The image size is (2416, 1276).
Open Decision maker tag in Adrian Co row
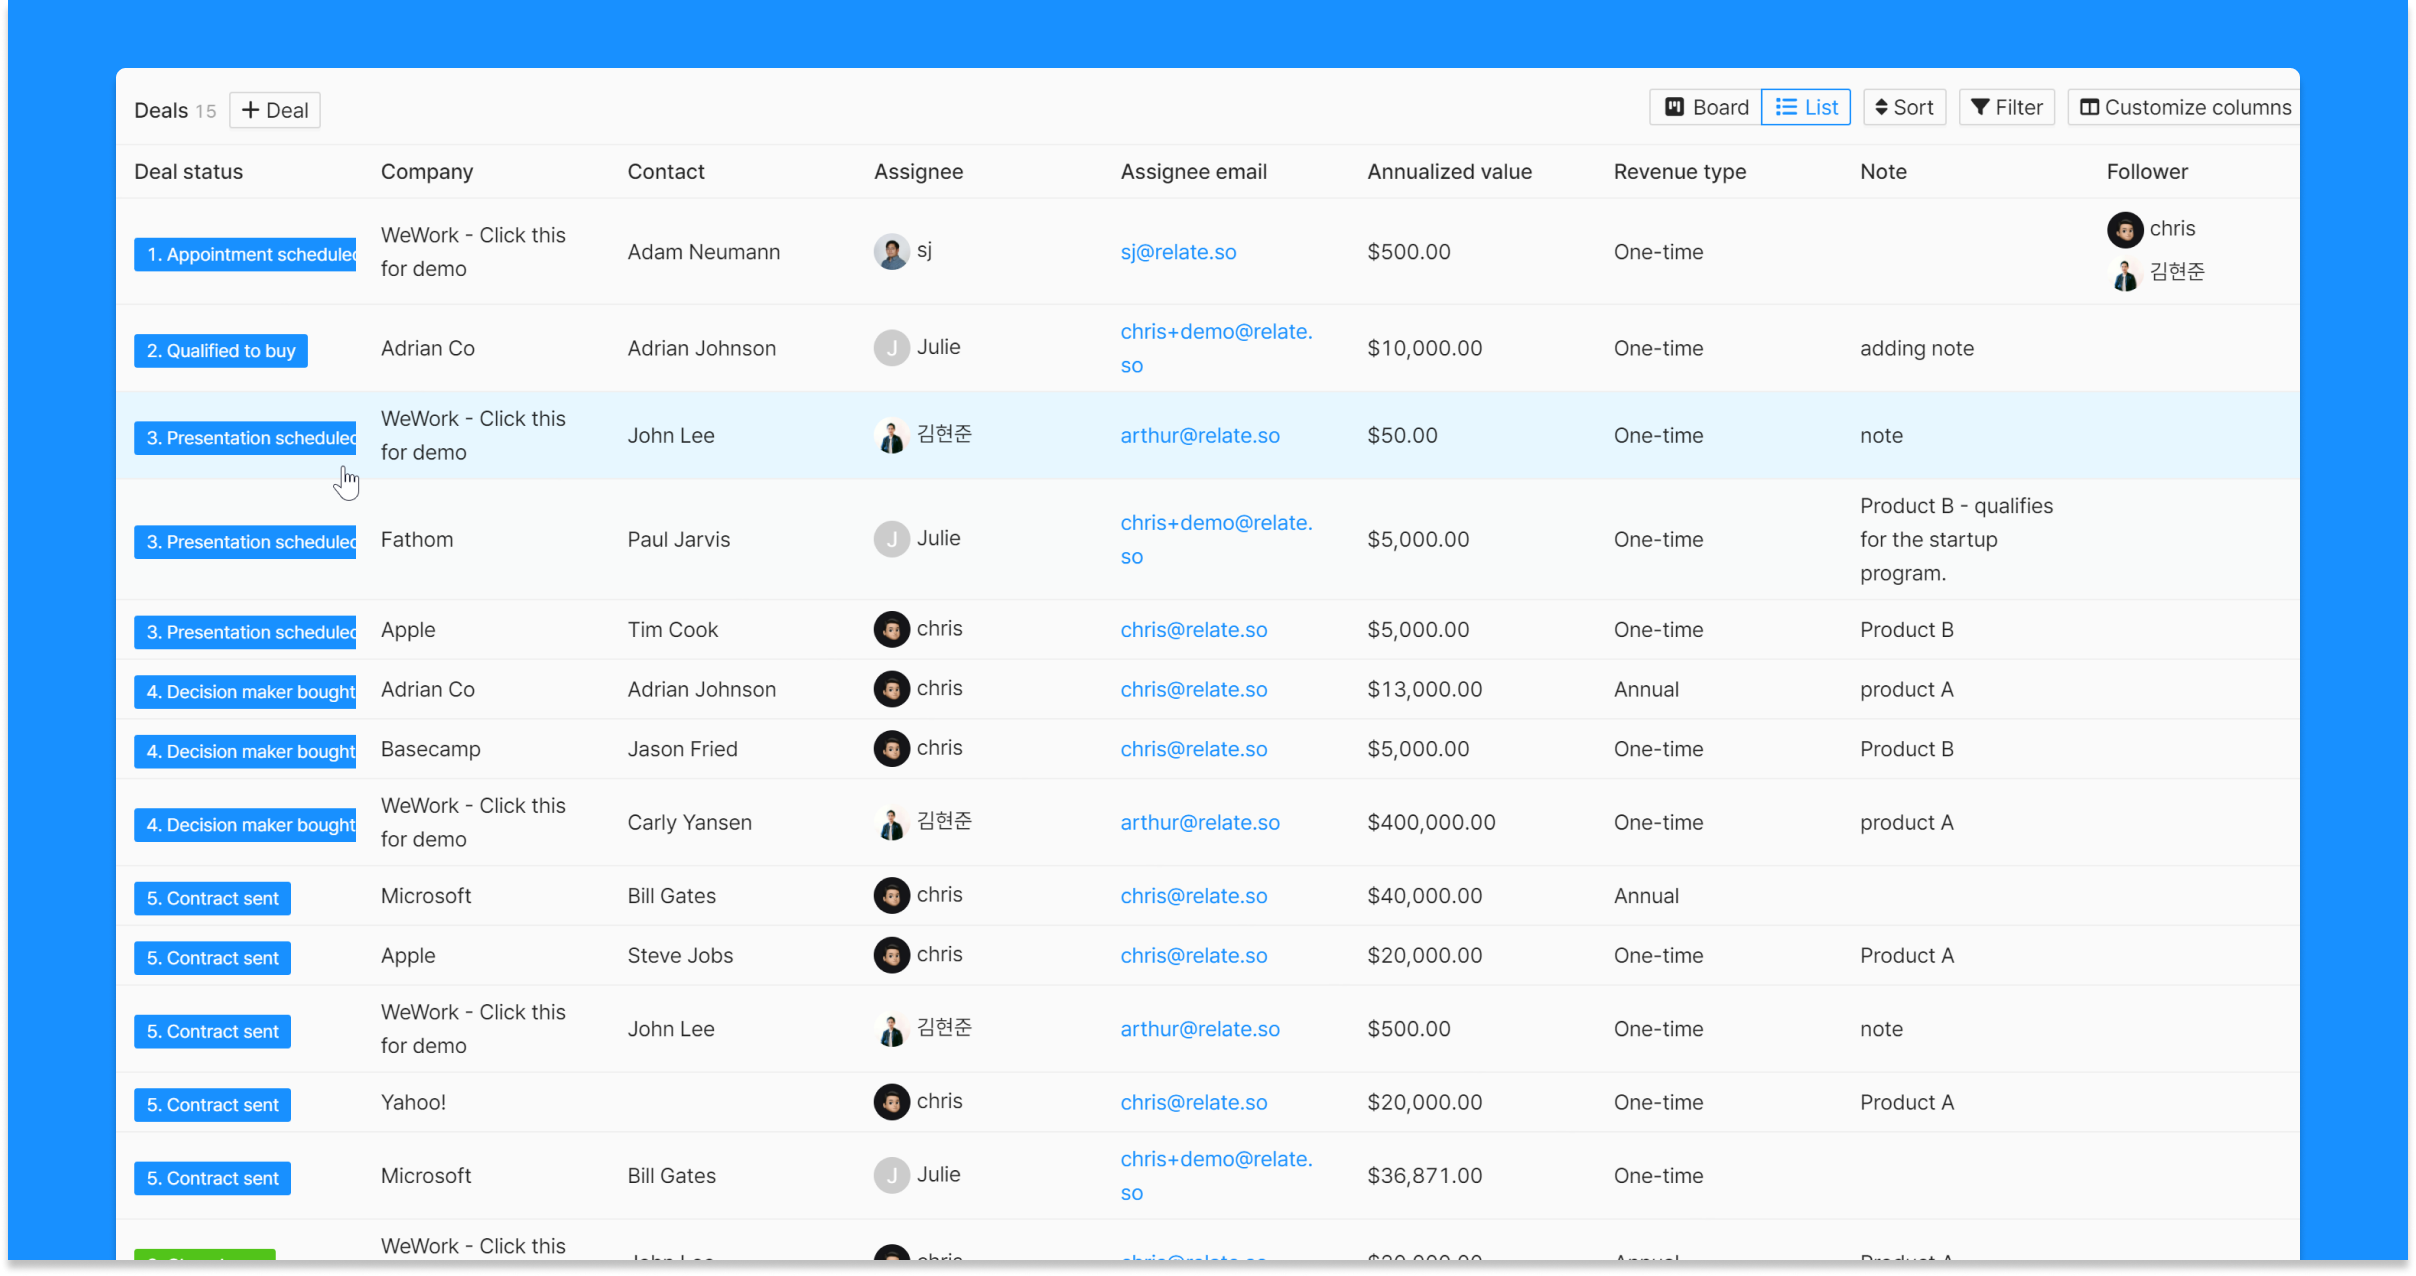coord(245,692)
